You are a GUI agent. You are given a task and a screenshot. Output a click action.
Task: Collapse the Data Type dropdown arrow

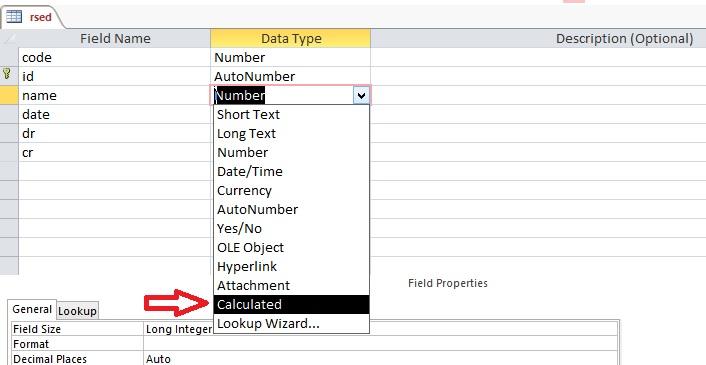(361, 95)
